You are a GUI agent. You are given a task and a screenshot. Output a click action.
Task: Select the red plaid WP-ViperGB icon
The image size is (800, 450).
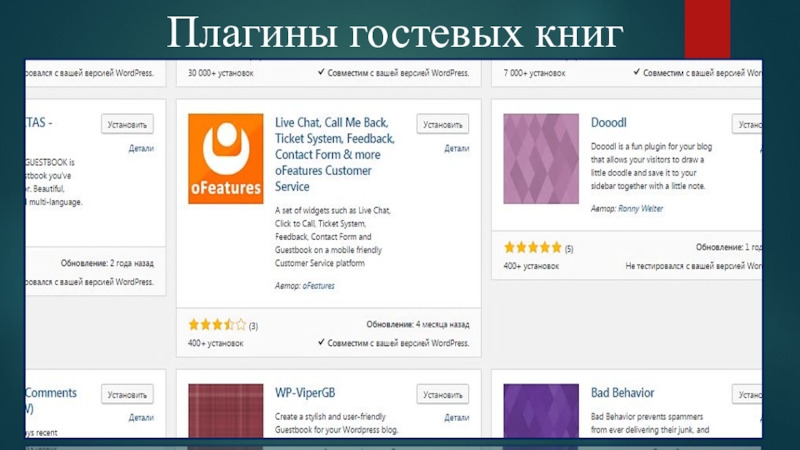coord(226,411)
